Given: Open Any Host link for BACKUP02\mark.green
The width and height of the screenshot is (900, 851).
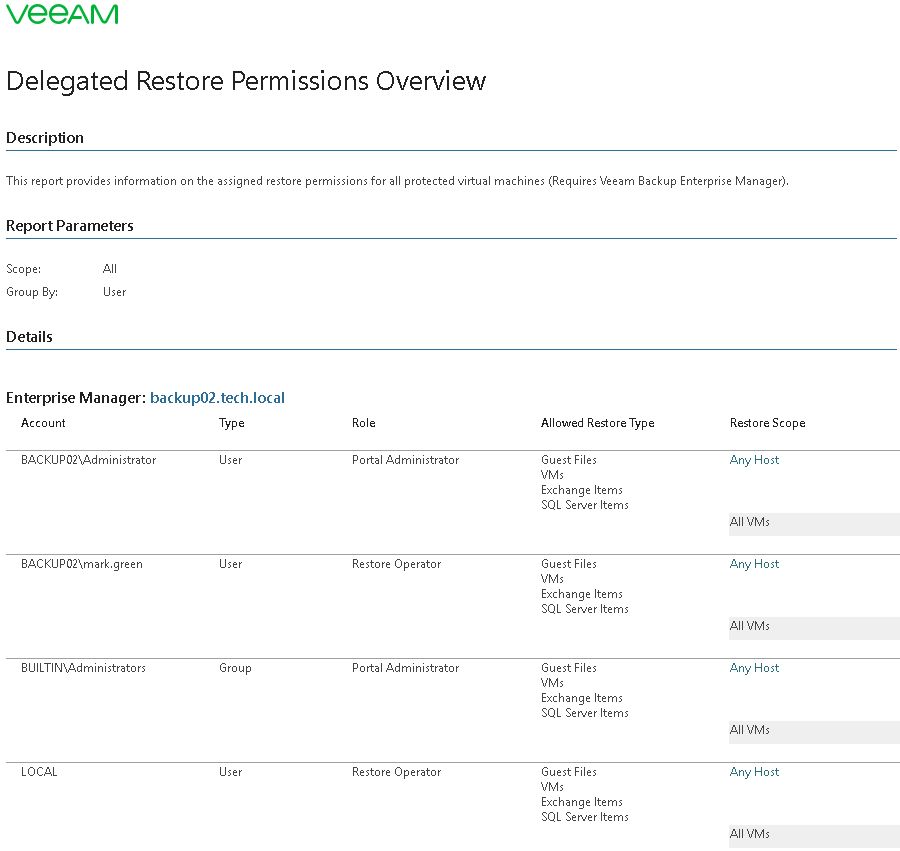Looking at the screenshot, I should pyautogui.click(x=754, y=564).
